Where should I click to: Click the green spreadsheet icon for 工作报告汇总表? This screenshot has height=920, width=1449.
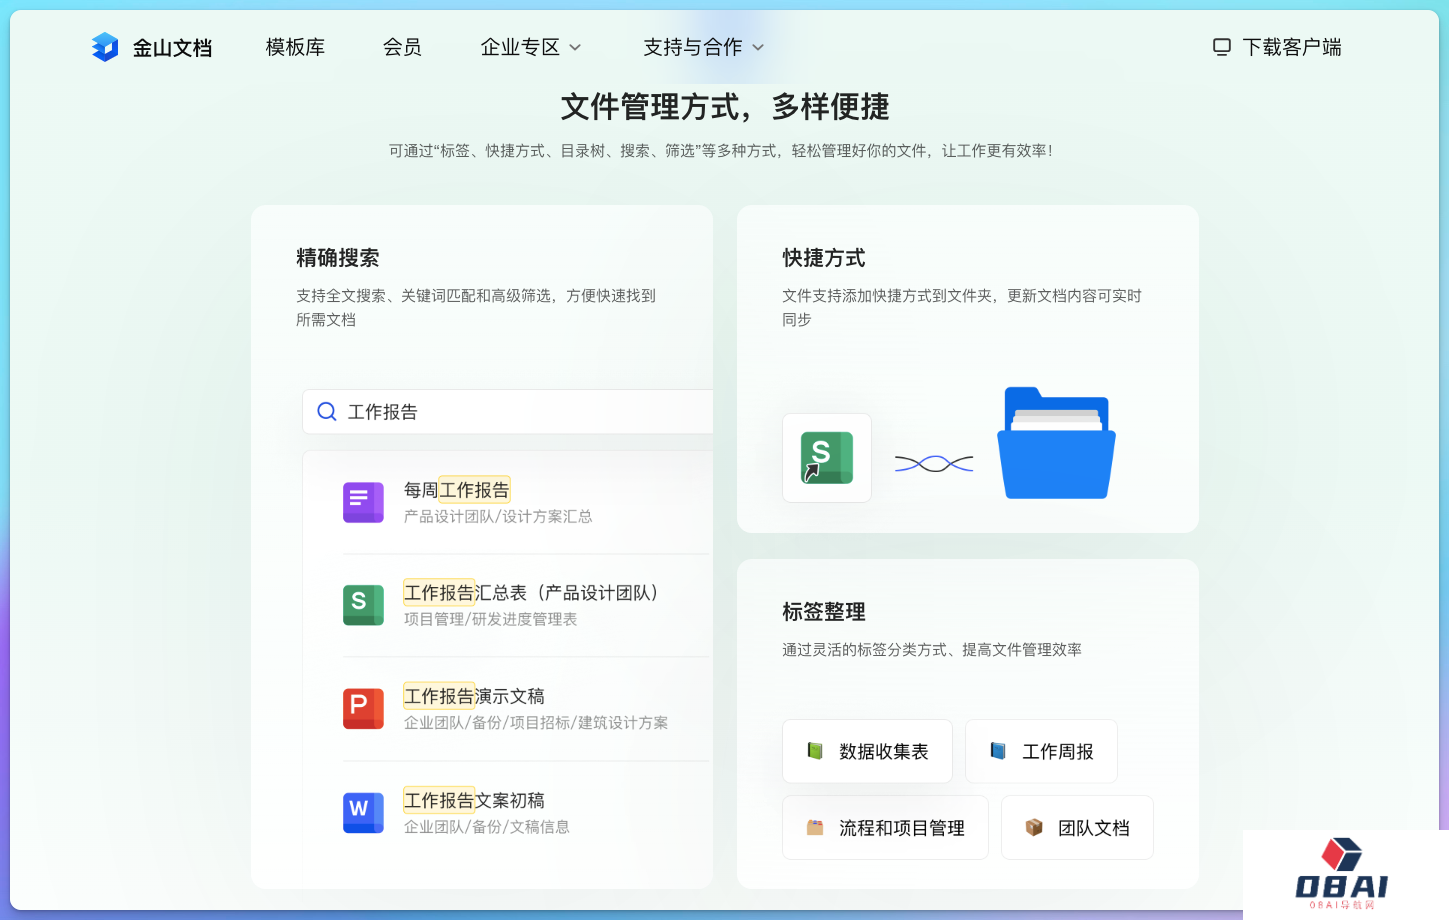tap(363, 605)
